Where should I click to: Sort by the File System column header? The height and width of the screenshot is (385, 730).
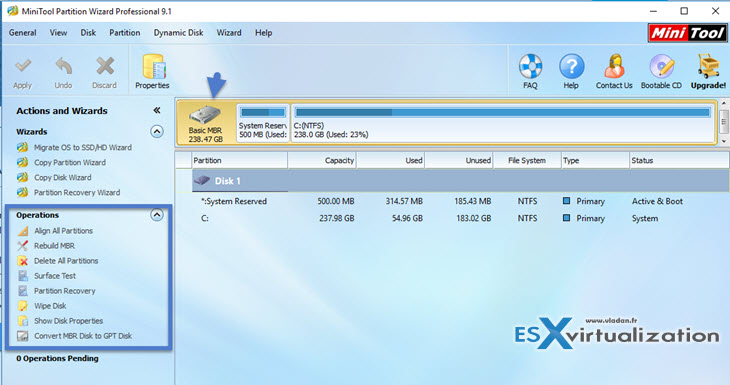coord(527,160)
